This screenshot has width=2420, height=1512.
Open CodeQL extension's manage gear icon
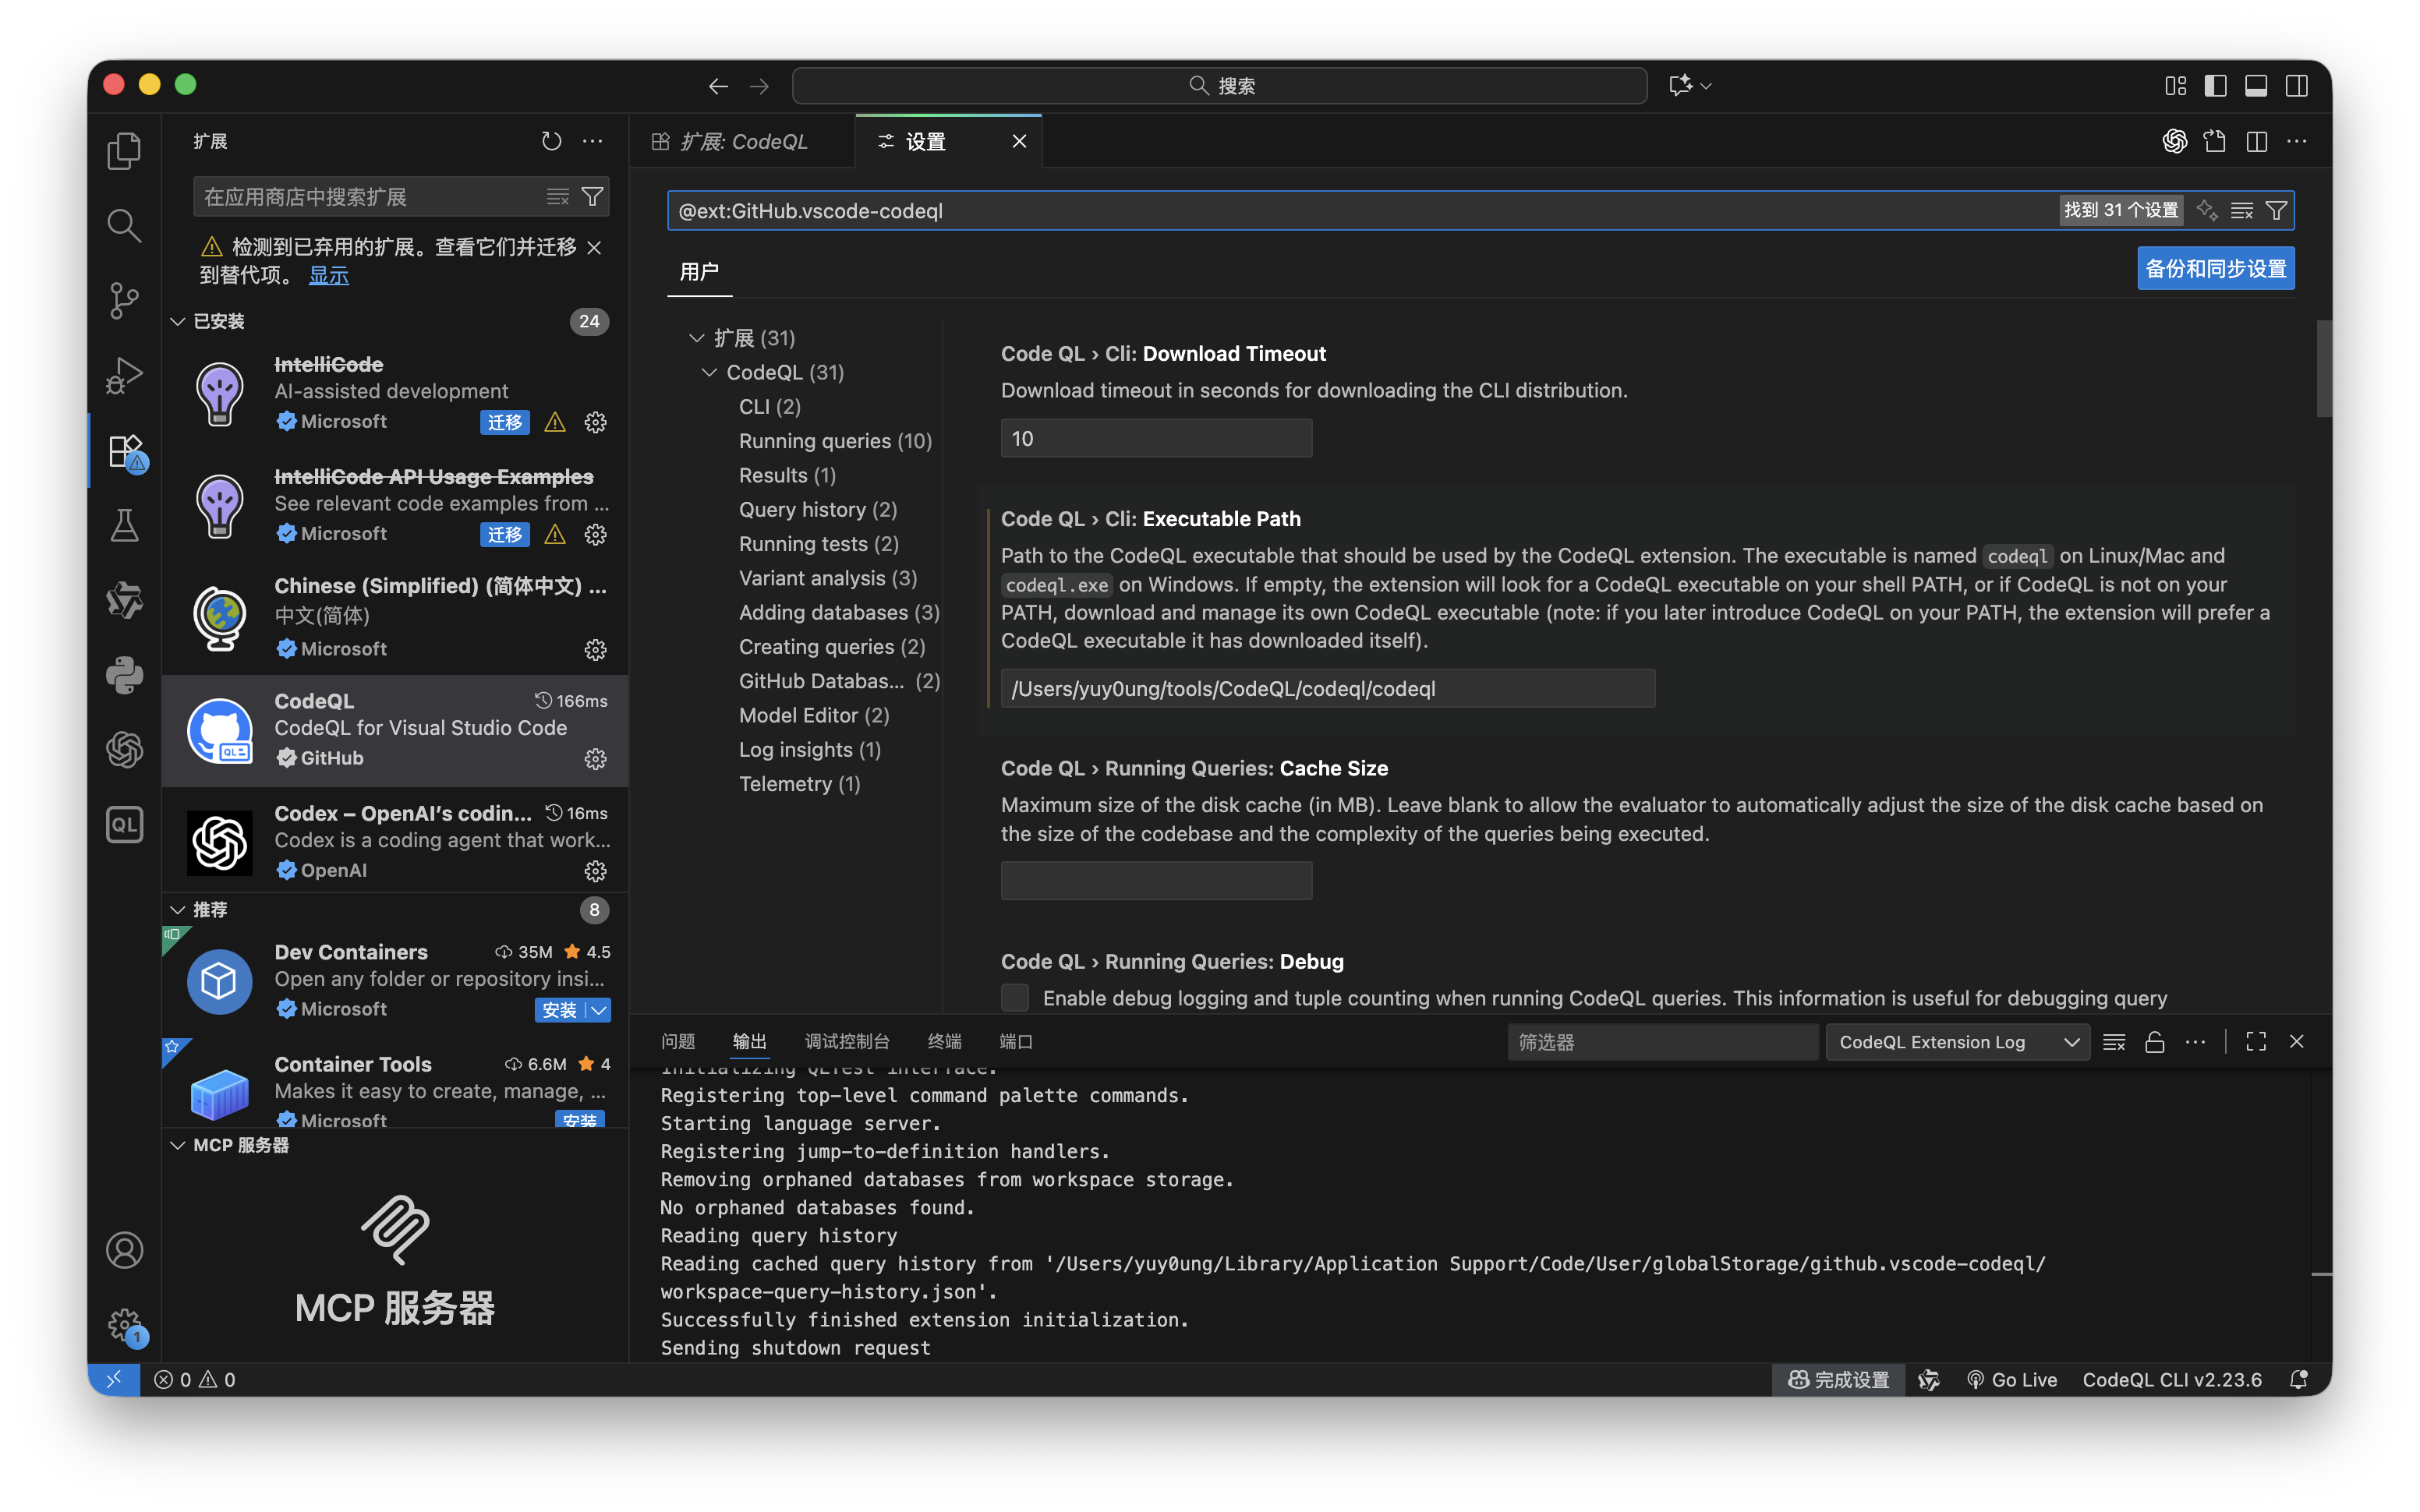[595, 759]
